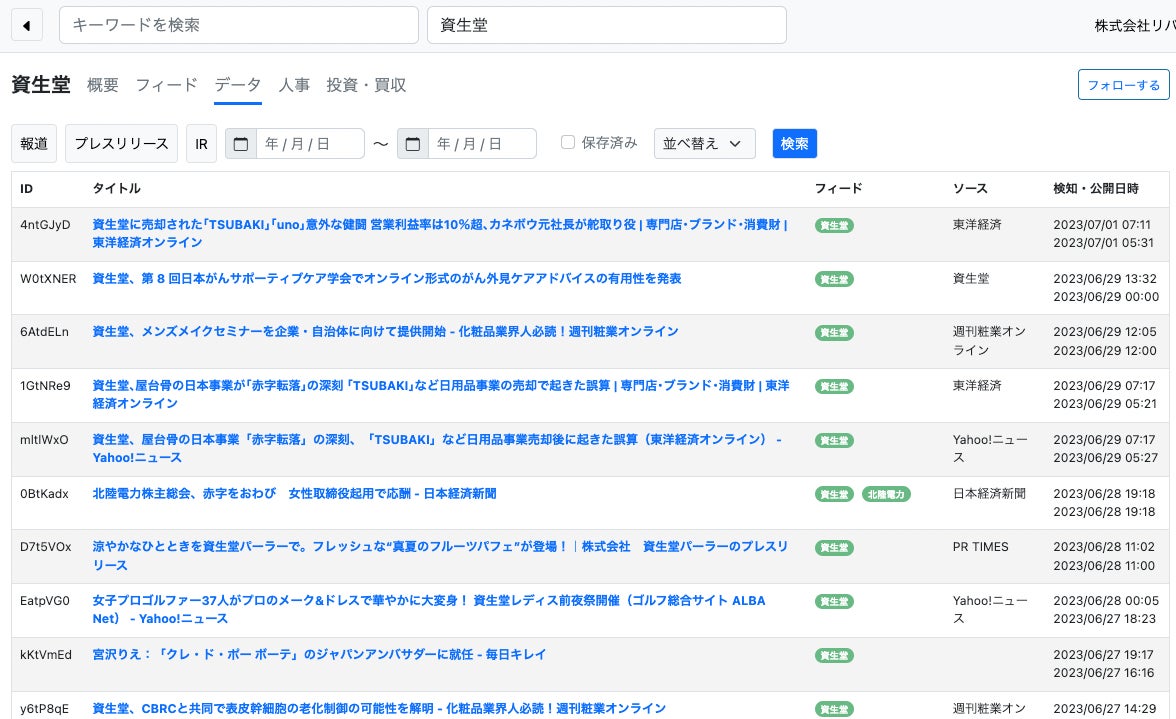Click 北陸電力 feed tag

(886, 495)
